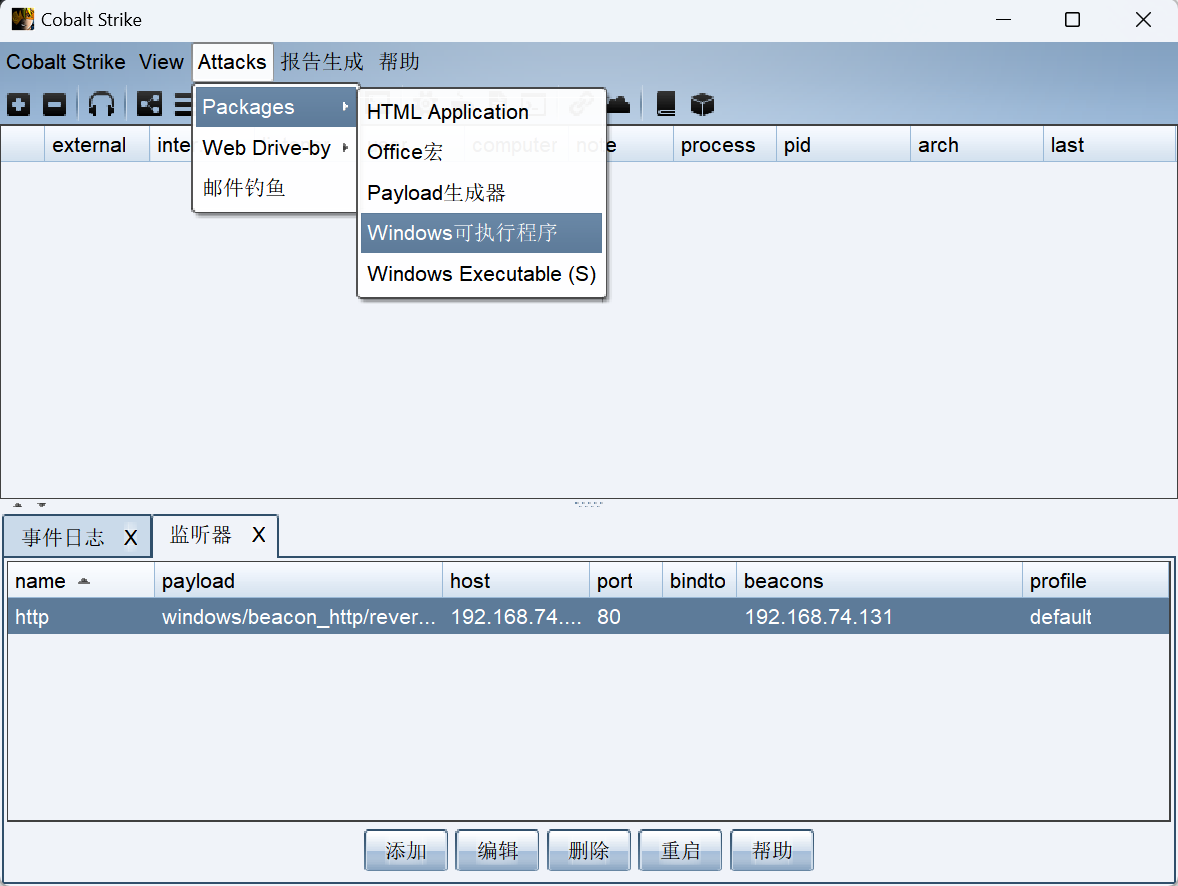Close the 事件日志 tab with its X
The image size is (1178, 886).
(x=130, y=538)
